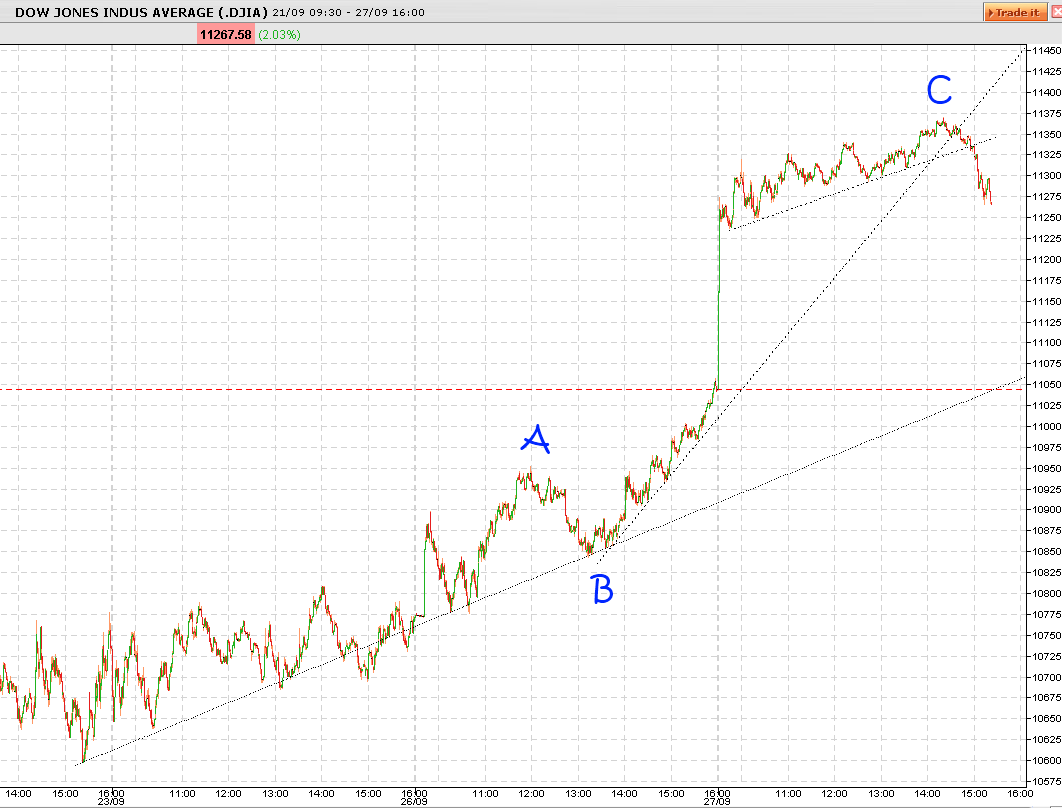Click the DOW JONES INDUS AVERAGE (.DJIA) title
This screenshot has height=808, width=1062.
tap(141, 12)
